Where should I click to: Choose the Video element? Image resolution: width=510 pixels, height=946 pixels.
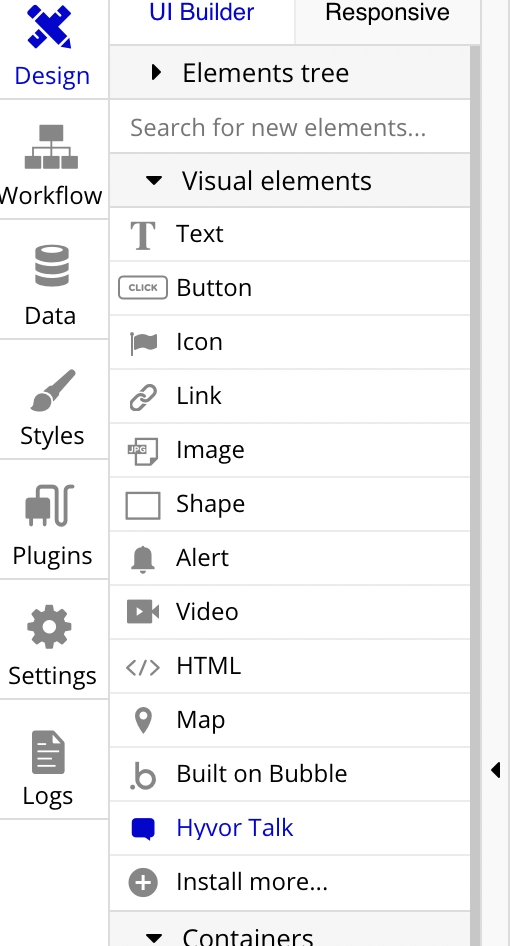290,612
